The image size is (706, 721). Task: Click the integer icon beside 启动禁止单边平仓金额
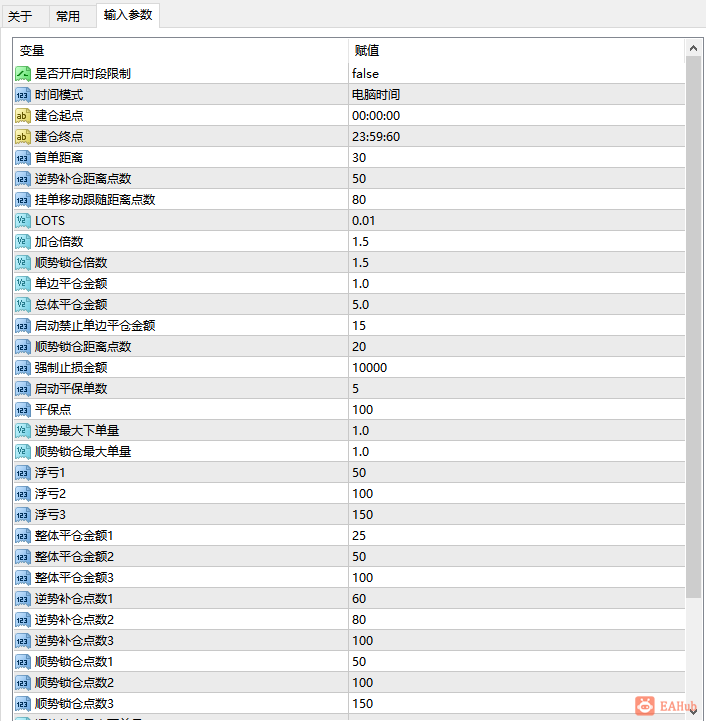click(x=23, y=326)
